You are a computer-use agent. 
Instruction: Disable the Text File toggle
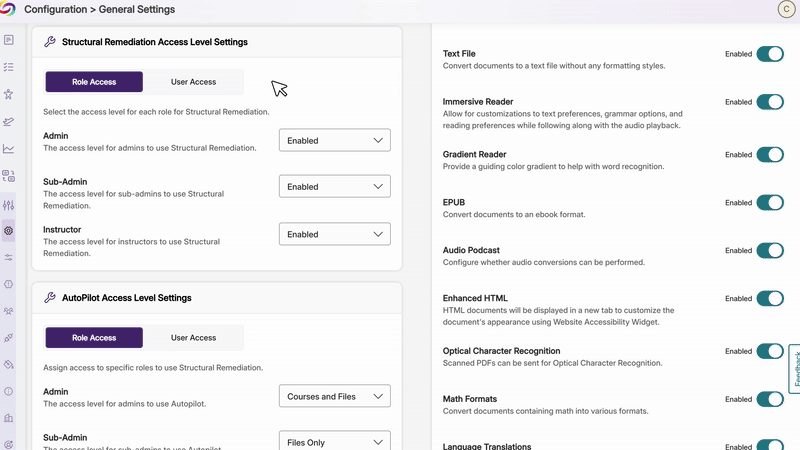(x=770, y=54)
